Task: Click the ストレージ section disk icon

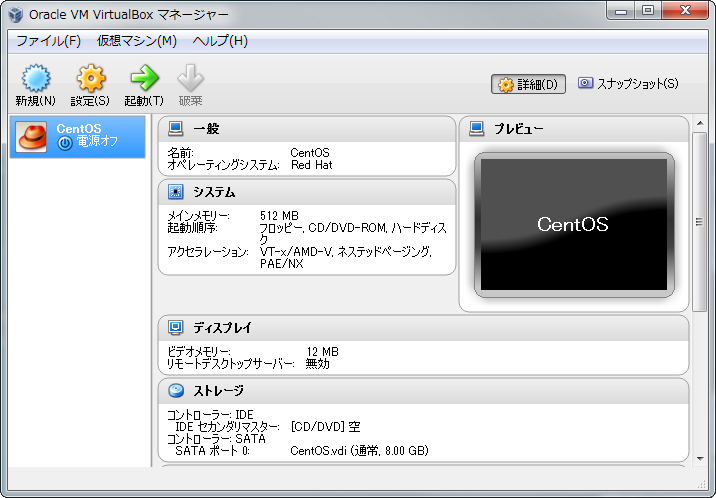Action: 176,390
